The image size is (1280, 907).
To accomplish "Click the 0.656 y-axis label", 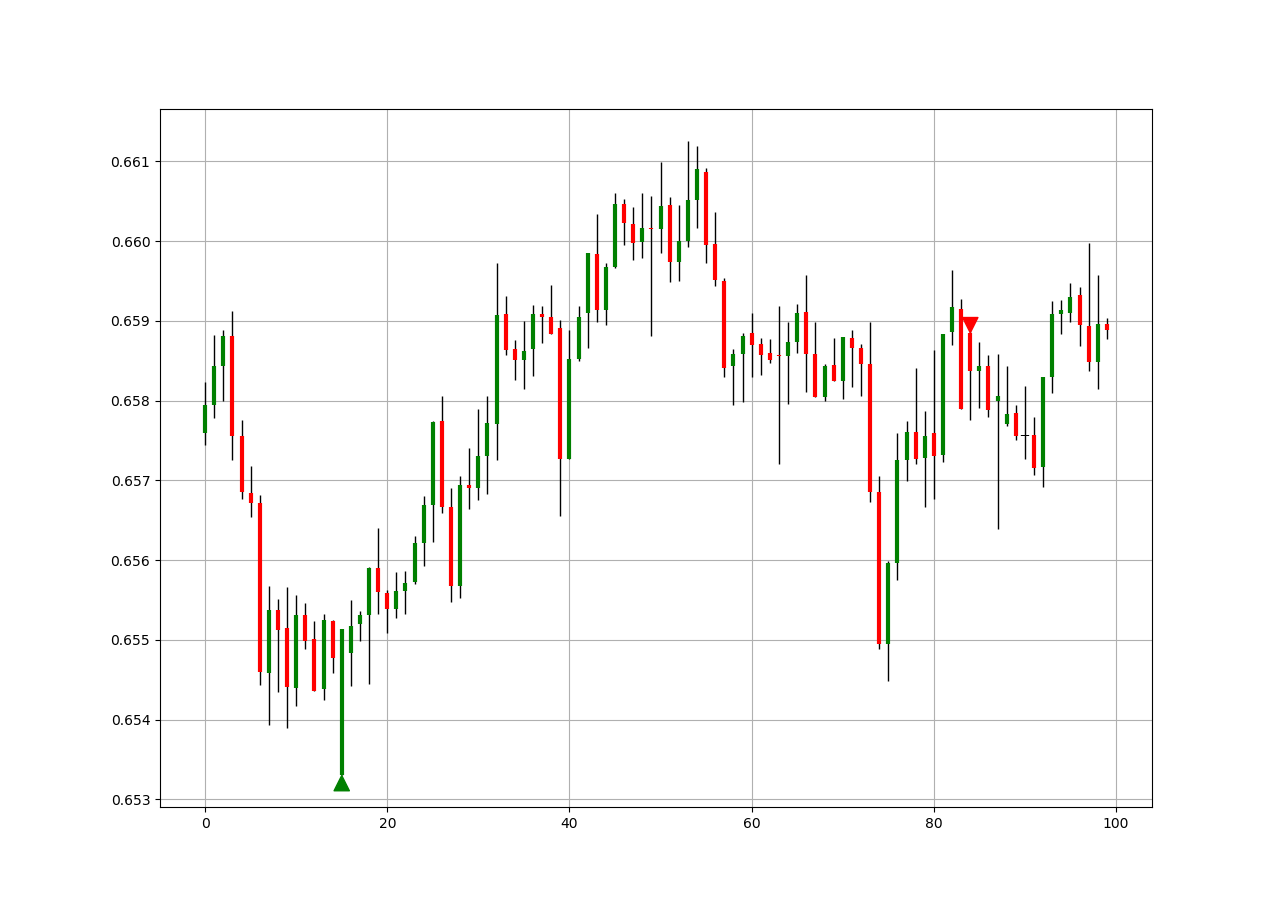I will 131,561.
